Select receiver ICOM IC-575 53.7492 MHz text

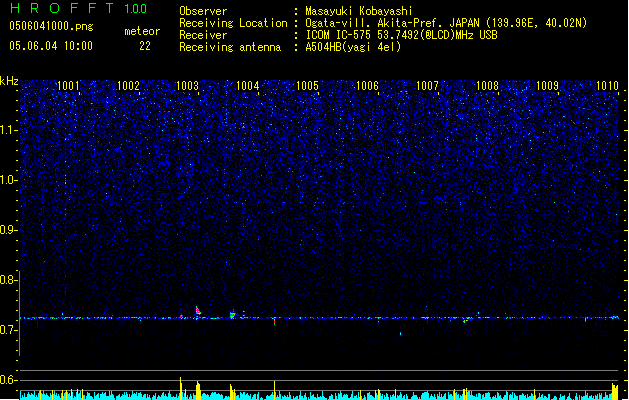click(x=401, y=35)
